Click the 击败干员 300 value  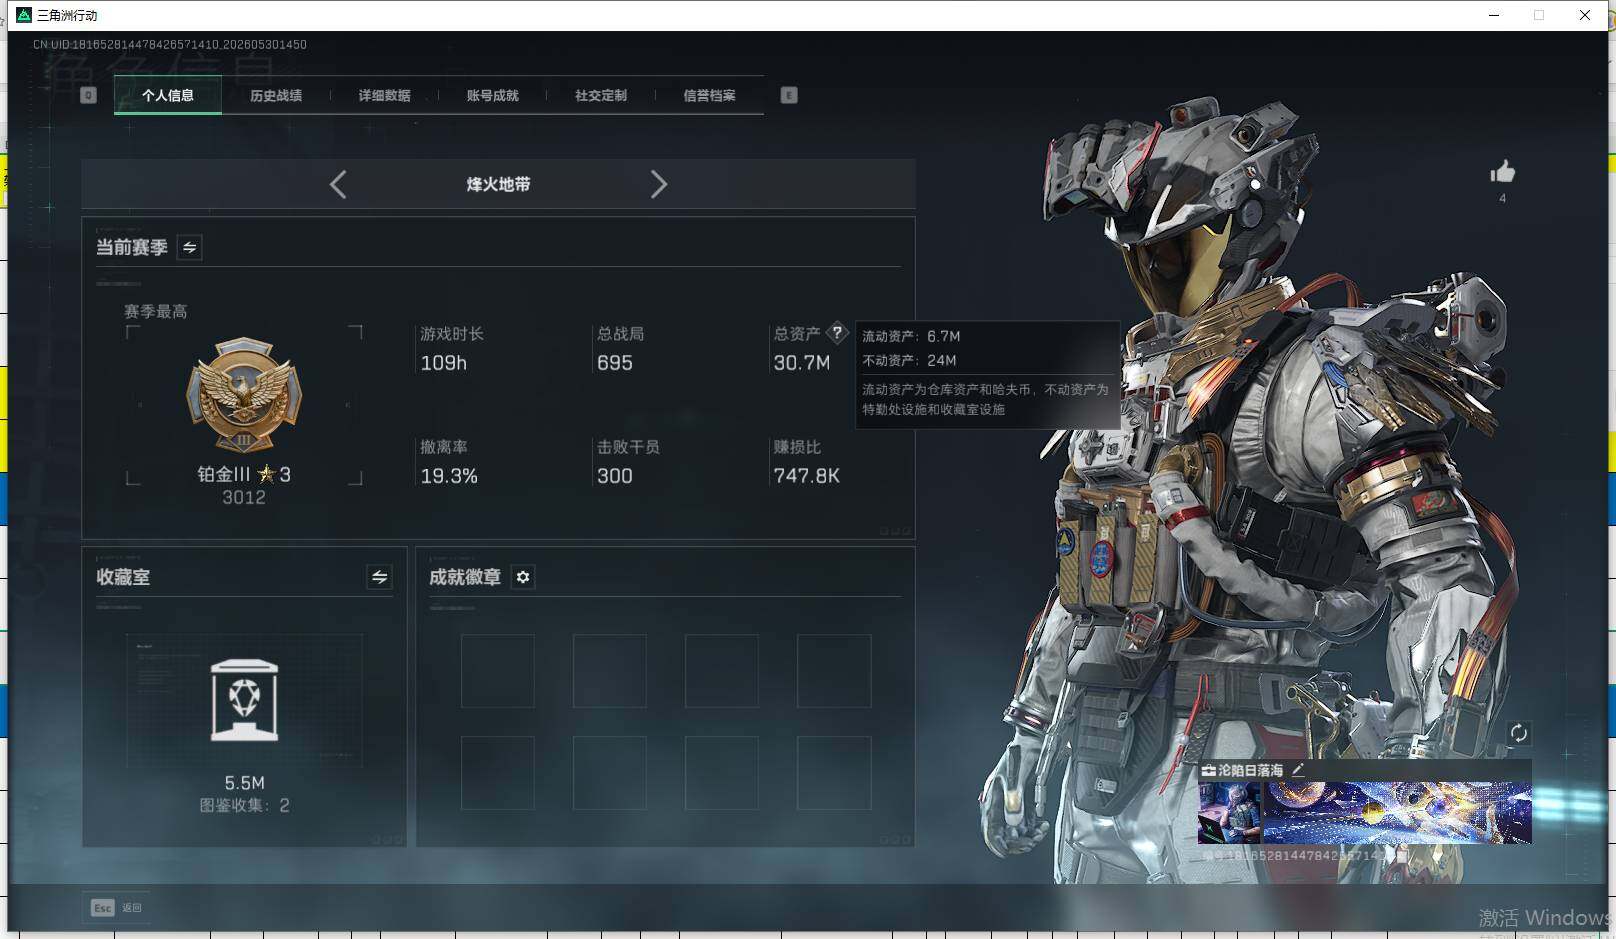614,476
